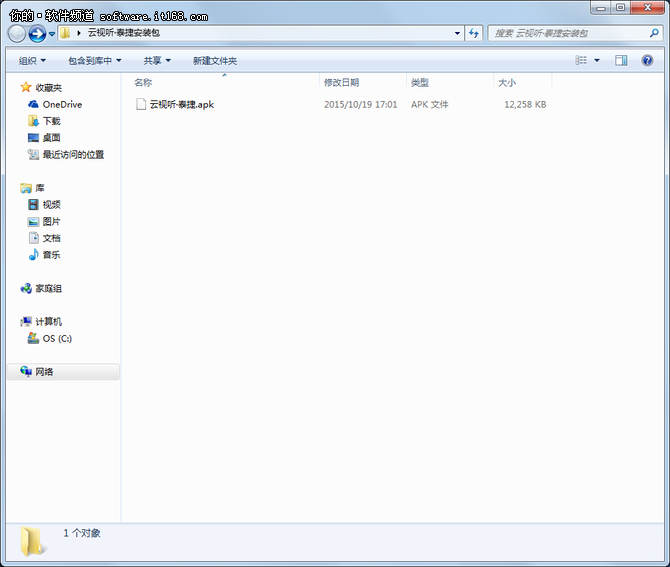The image size is (670, 567).
Task: Focus the search 云视听-泰捷安装包 field
Action: click(x=568, y=33)
